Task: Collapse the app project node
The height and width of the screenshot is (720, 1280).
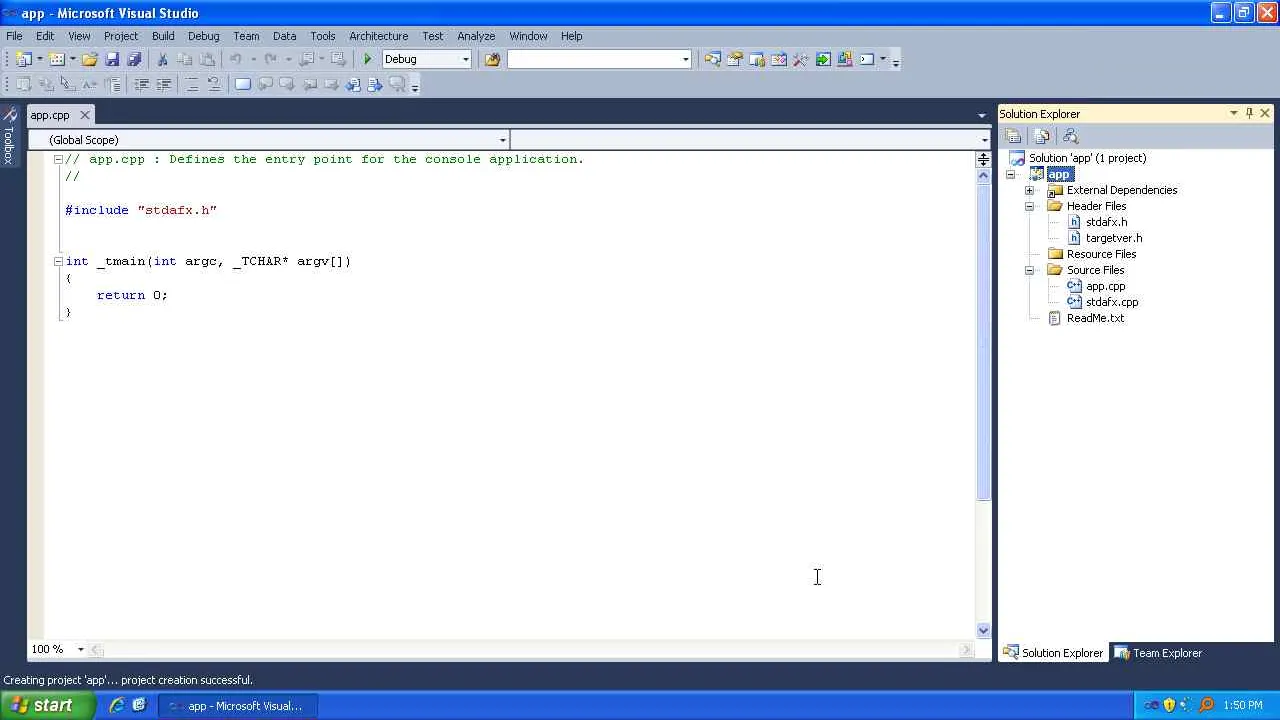Action: click(1010, 174)
